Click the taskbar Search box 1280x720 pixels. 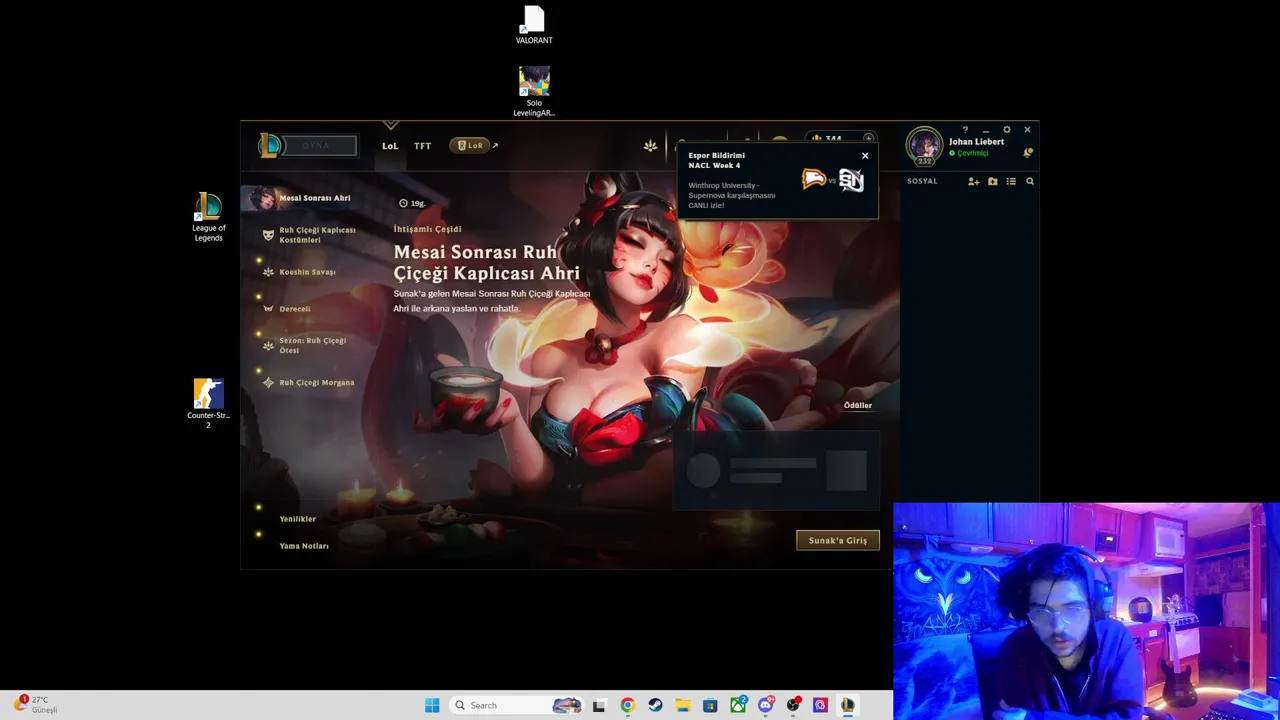tap(516, 705)
